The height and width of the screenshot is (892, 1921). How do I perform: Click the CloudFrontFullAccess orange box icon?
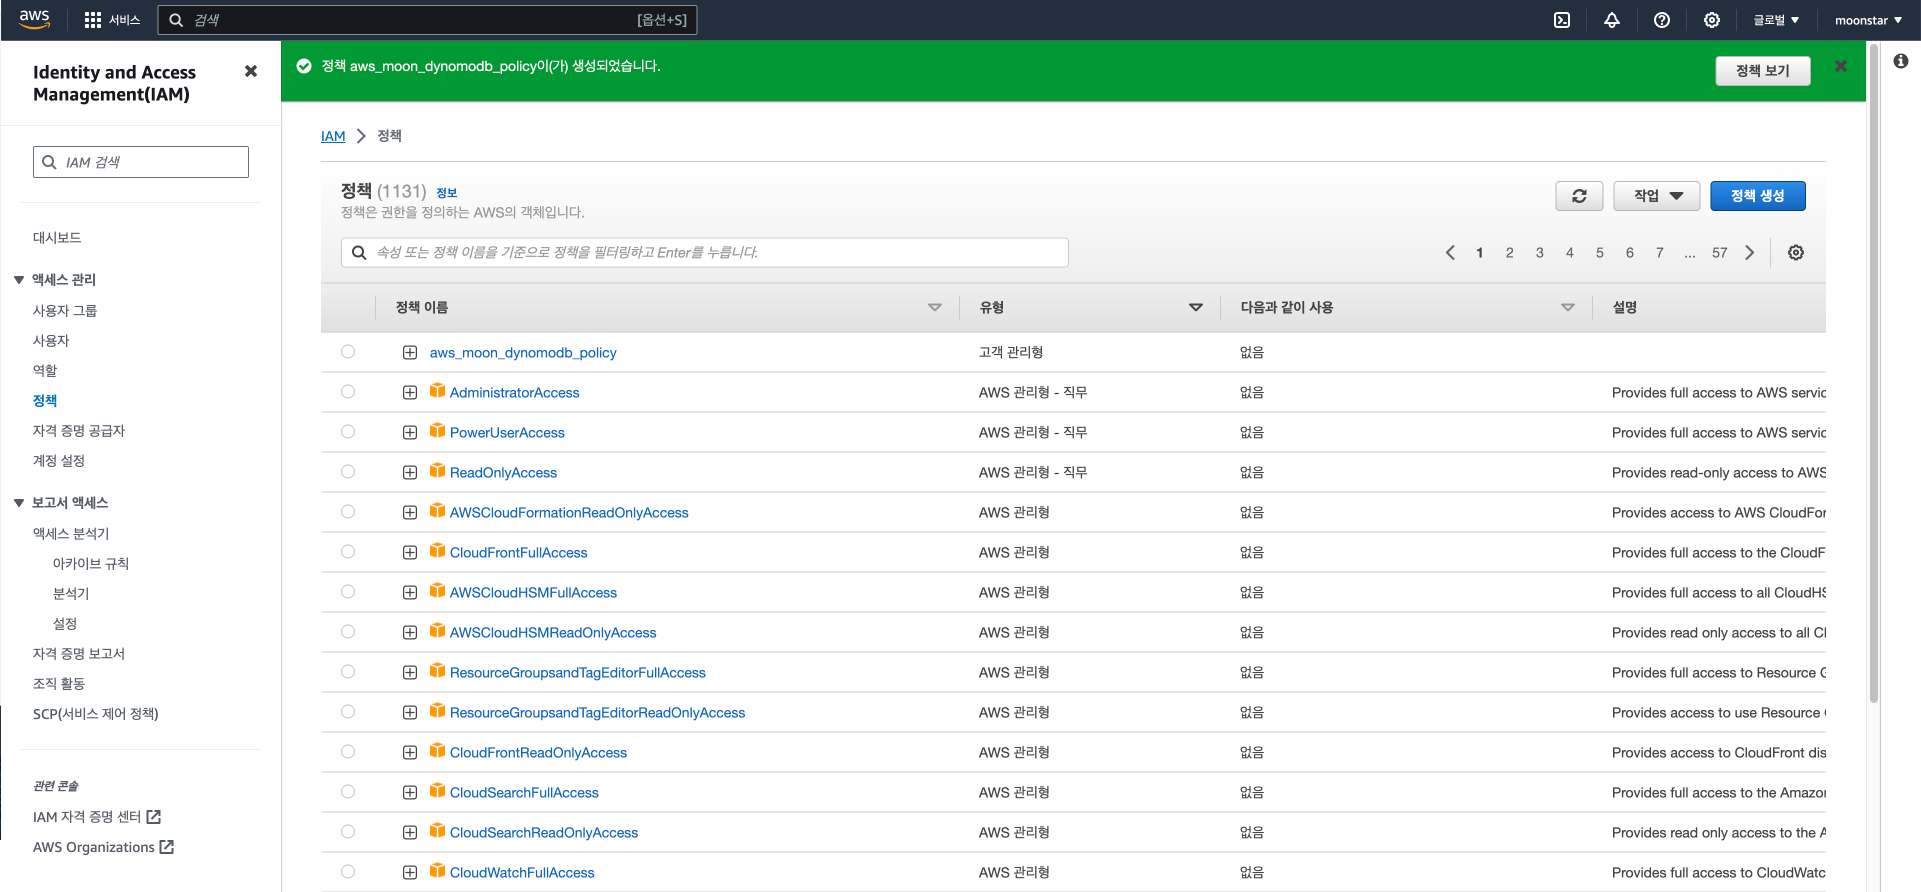tap(438, 551)
